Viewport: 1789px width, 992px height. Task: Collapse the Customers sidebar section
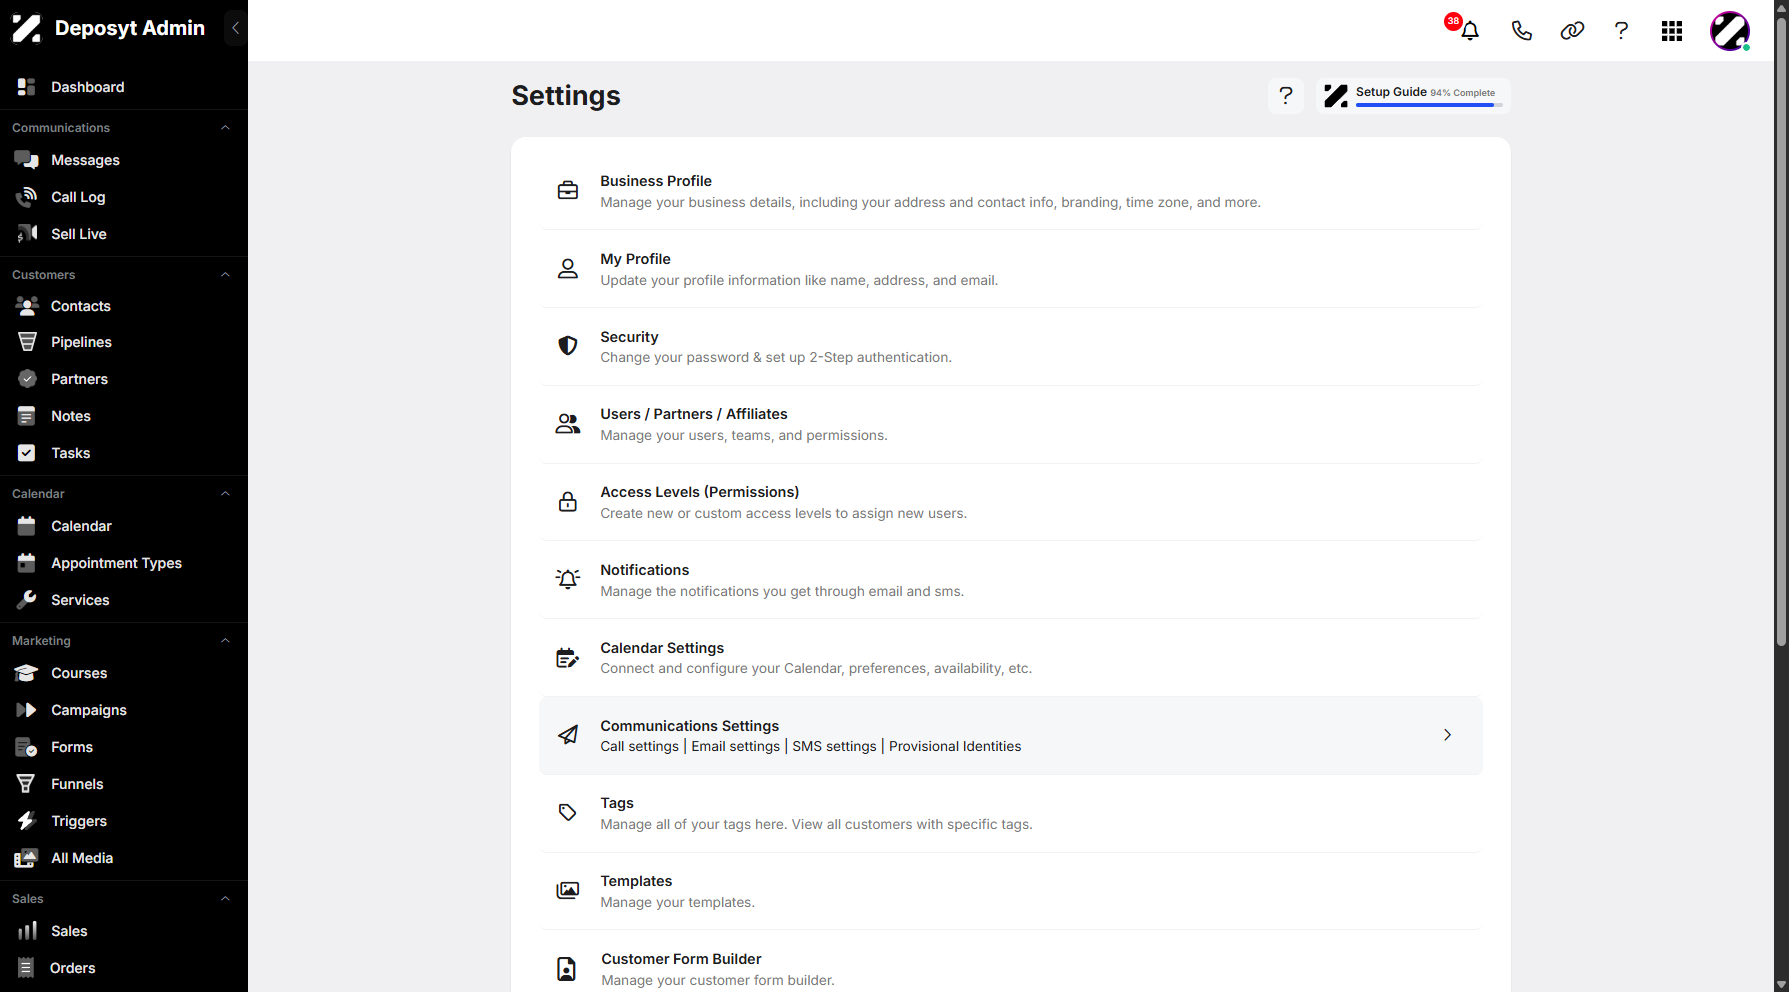click(x=225, y=275)
